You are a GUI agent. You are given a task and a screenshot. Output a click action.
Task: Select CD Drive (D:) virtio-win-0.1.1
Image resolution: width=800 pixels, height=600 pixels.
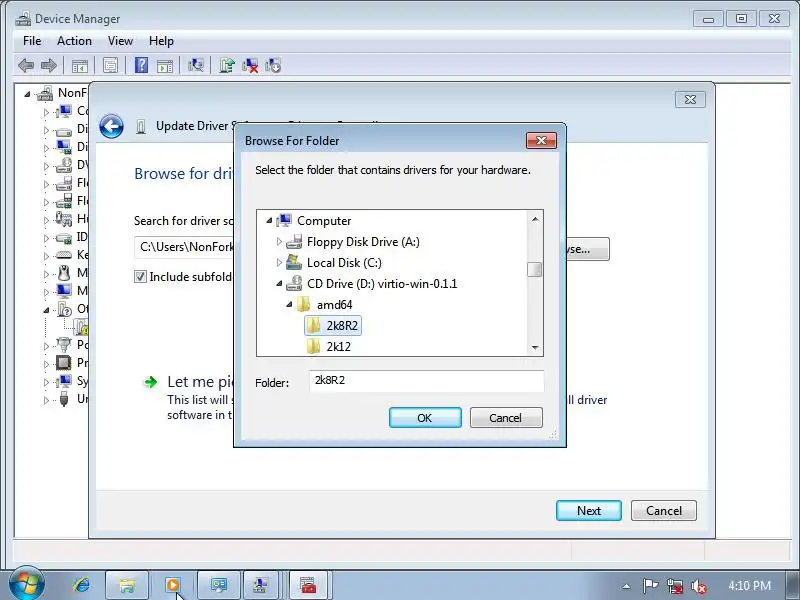(x=382, y=284)
